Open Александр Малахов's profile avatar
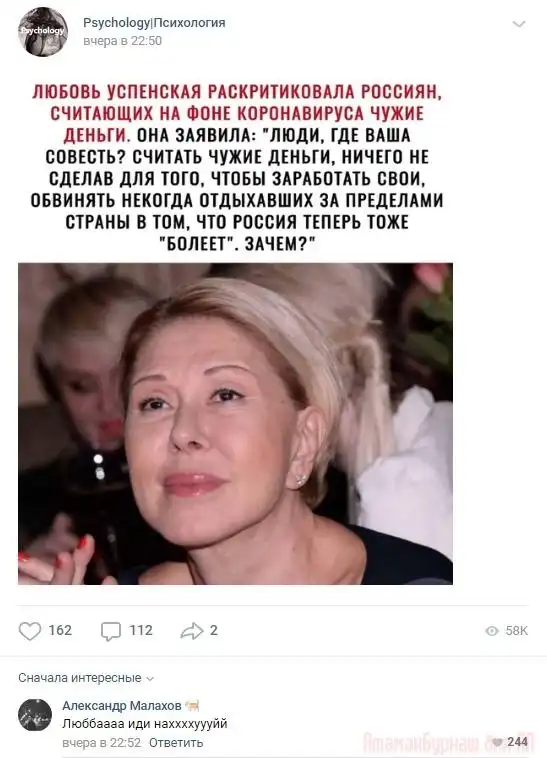The image size is (547, 758). click(x=35, y=714)
